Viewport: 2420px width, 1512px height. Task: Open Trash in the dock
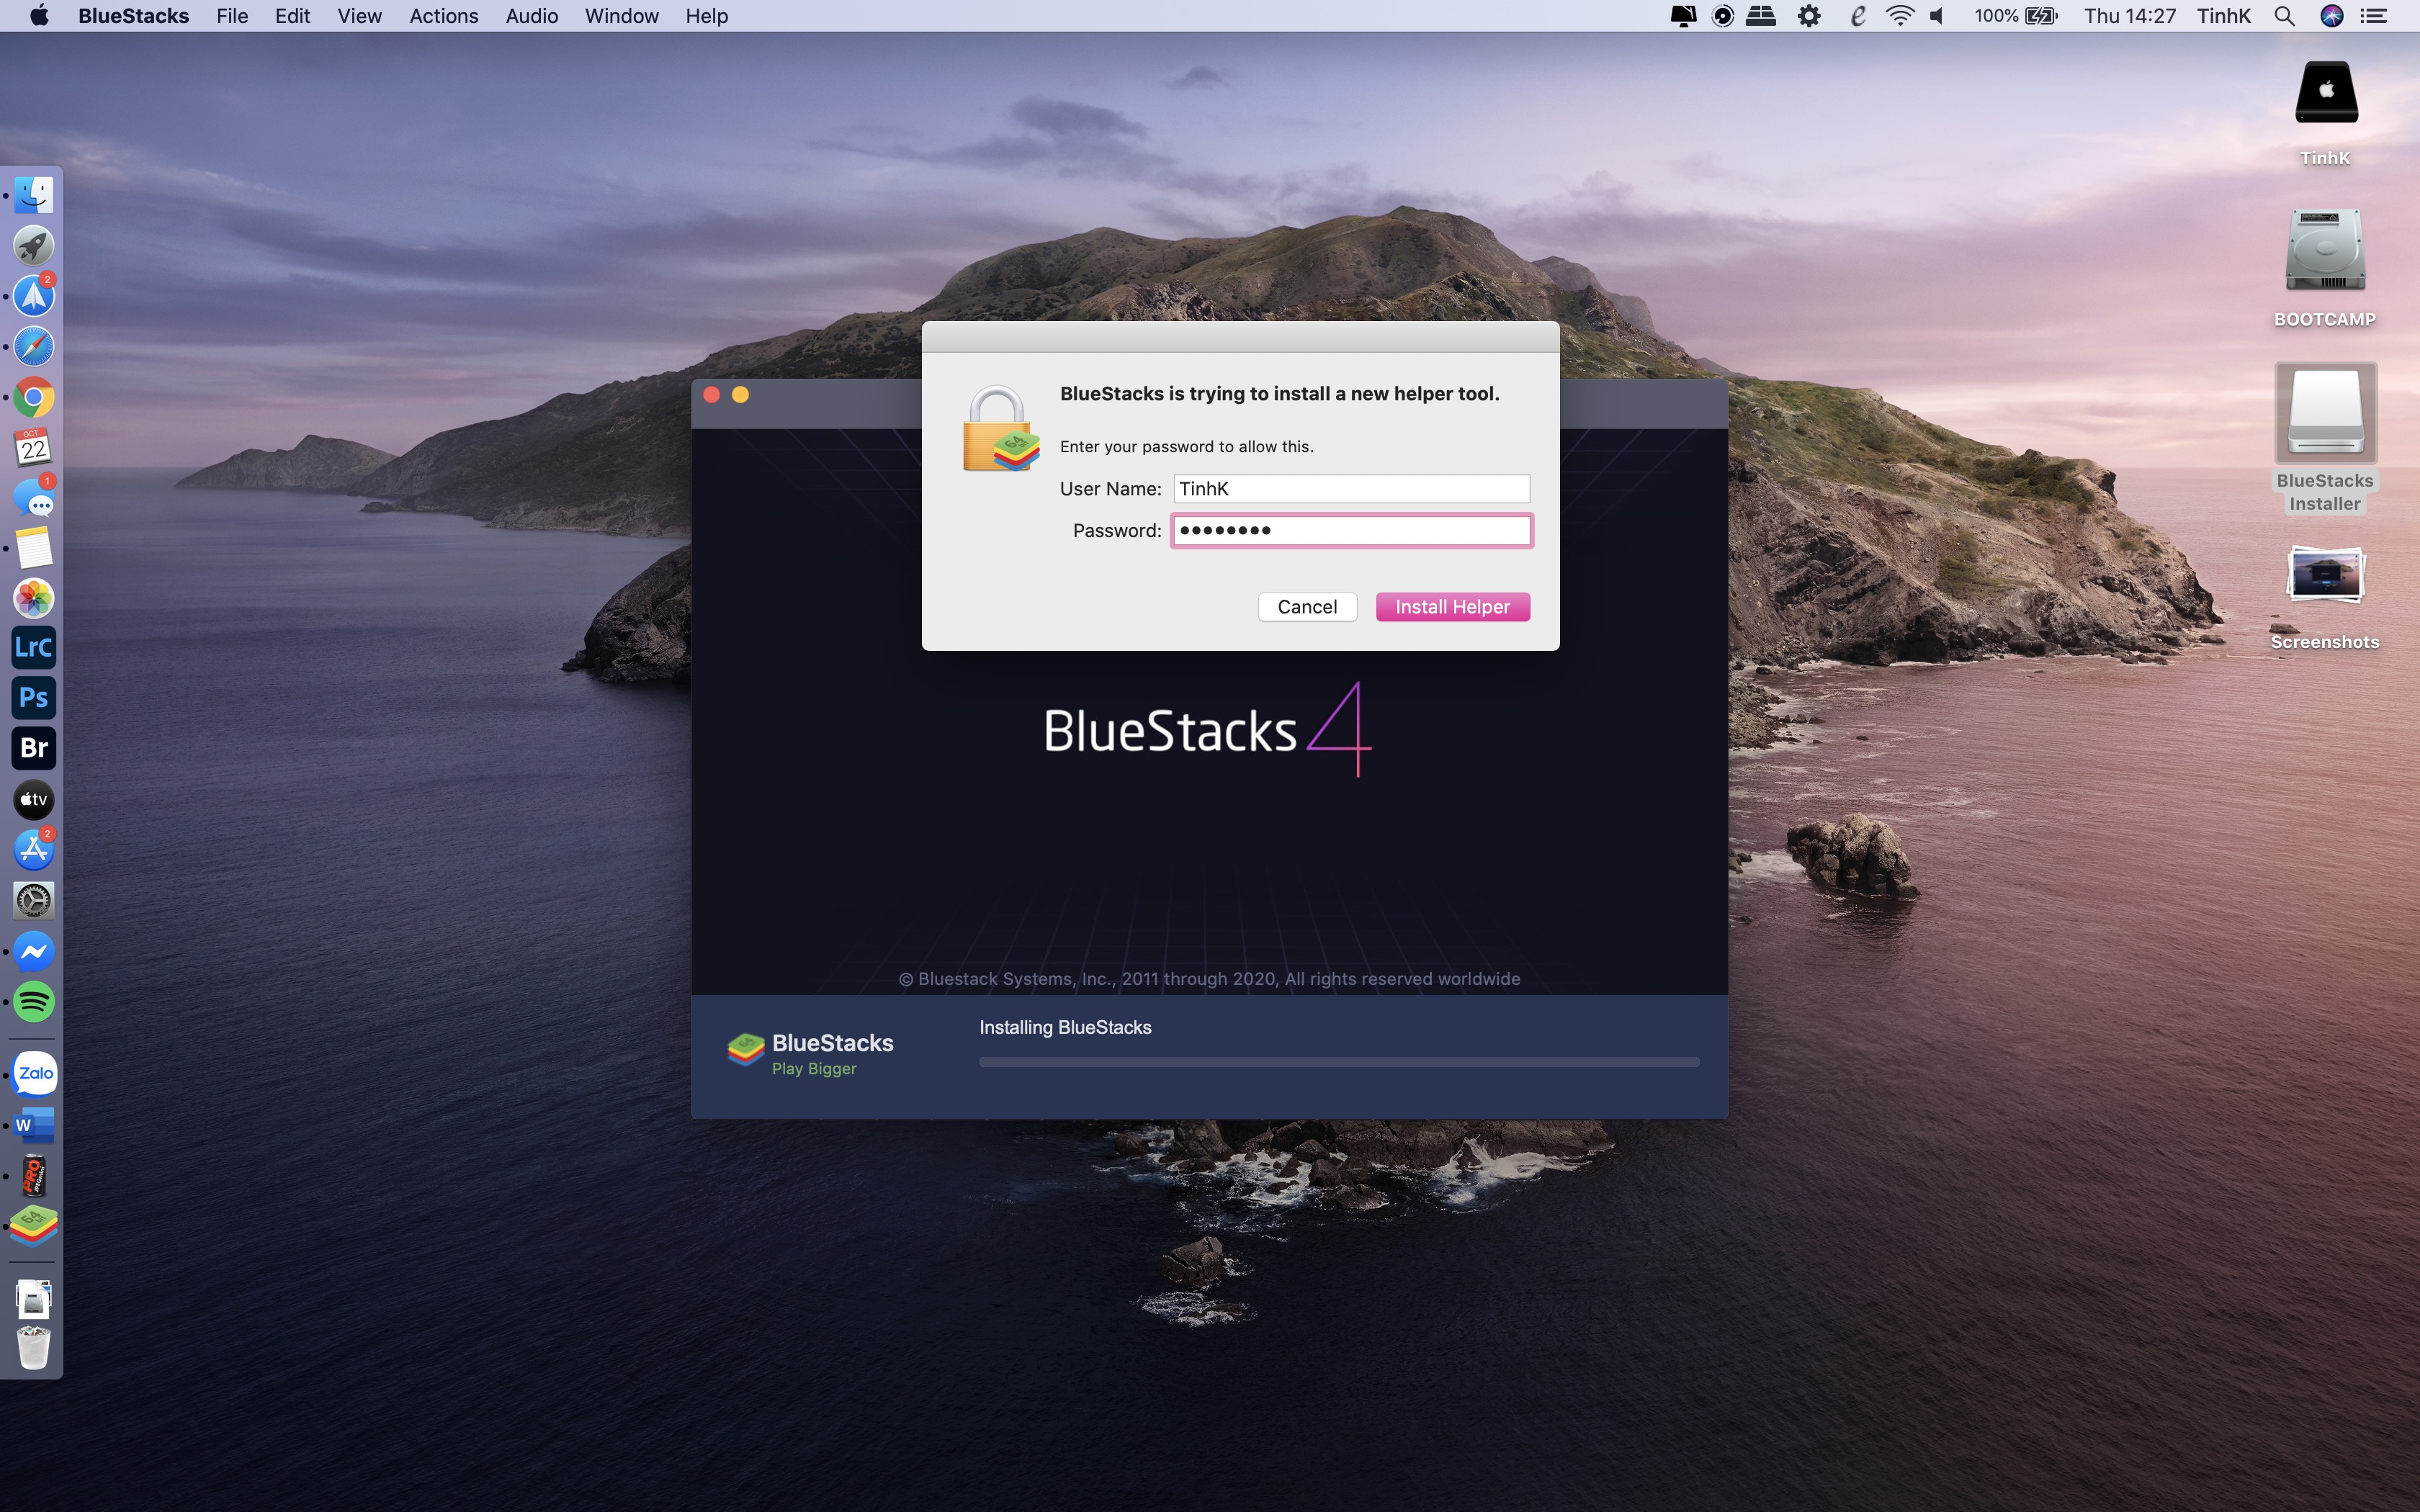(34, 1348)
